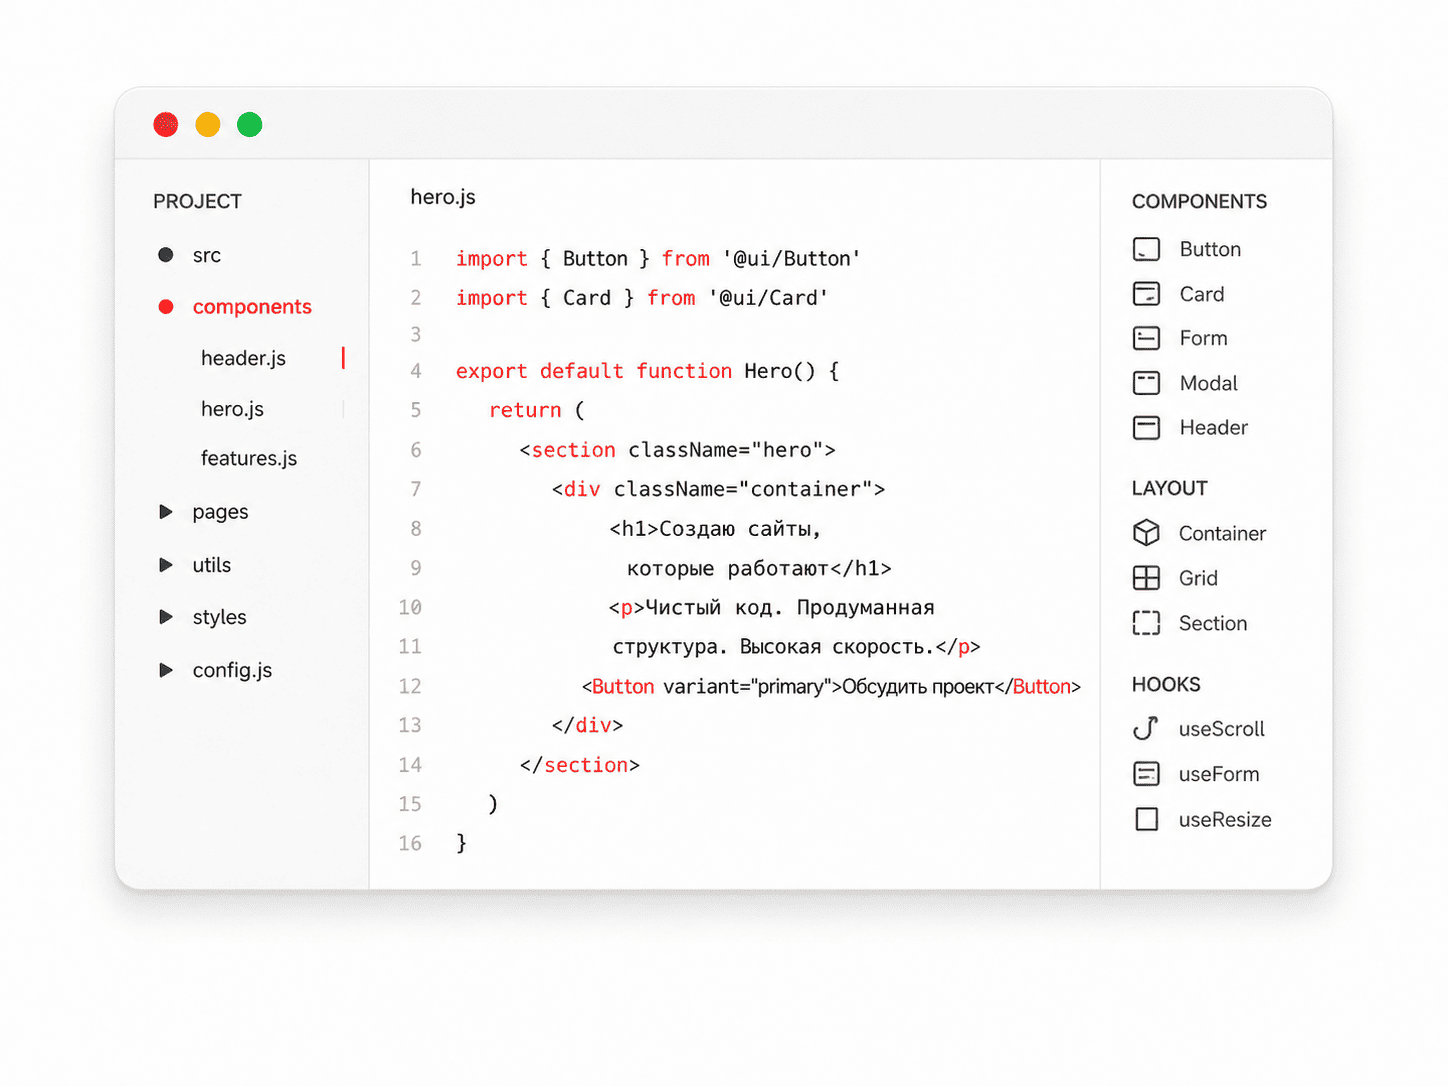Click the green maximize window dot
The width and height of the screenshot is (1448, 1086).
click(x=250, y=124)
